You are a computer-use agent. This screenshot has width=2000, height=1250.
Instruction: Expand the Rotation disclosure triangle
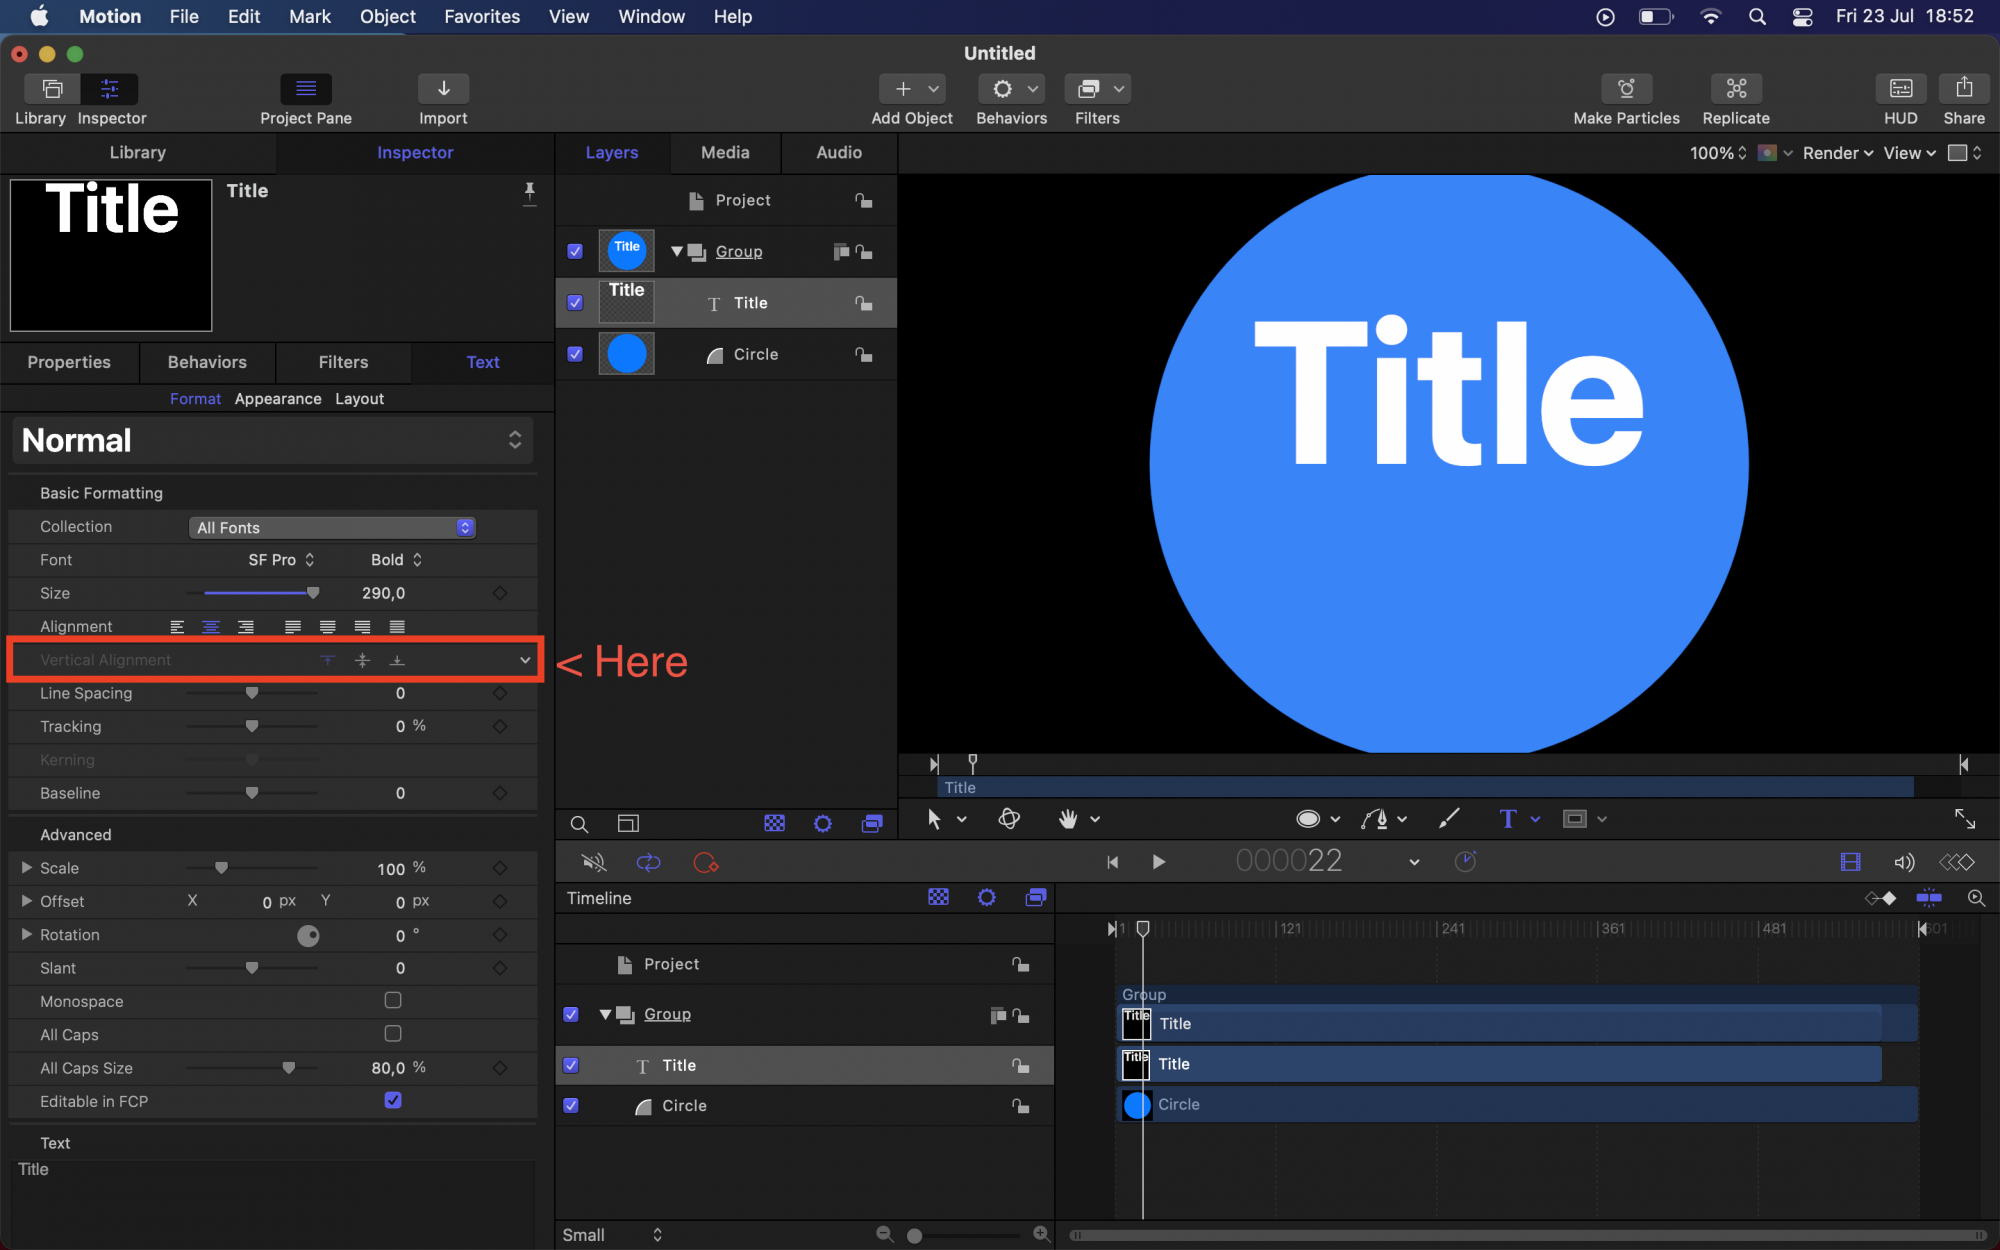click(27, 934)
